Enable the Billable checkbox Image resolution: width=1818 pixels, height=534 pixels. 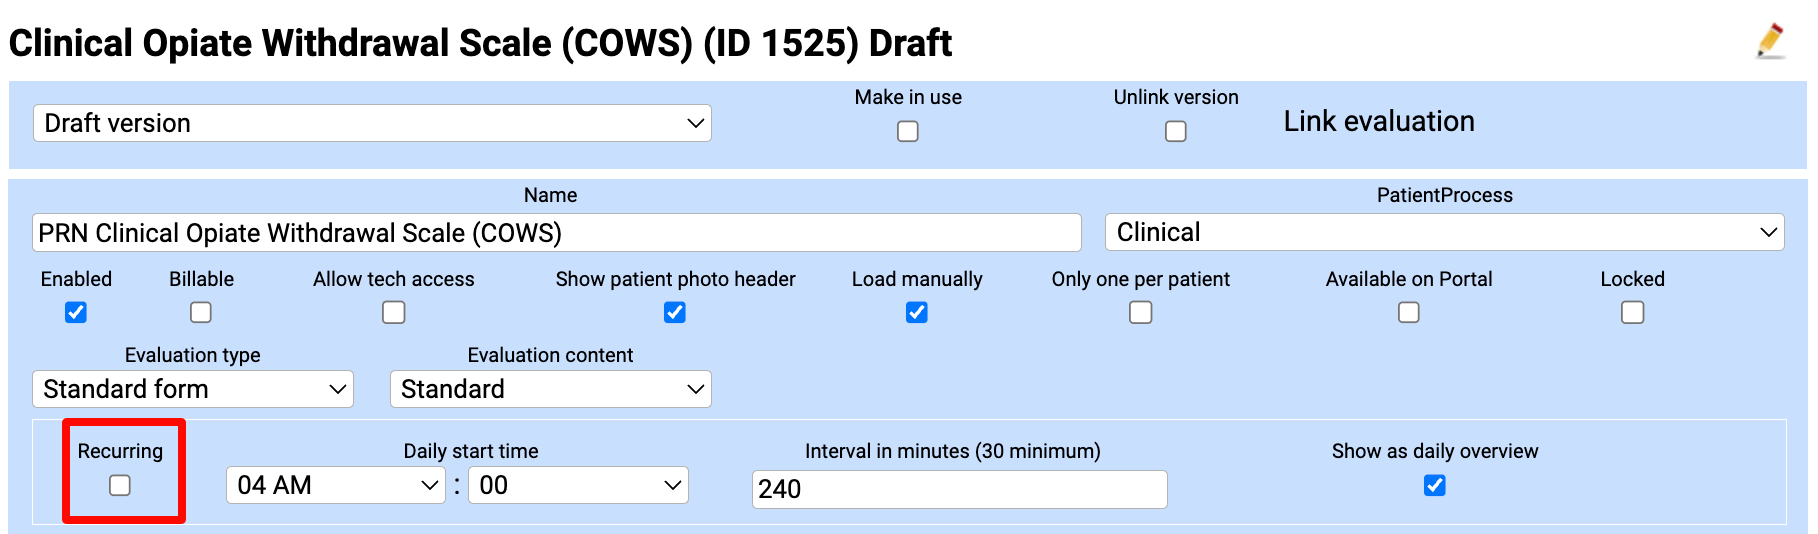[x=201, y=313]
